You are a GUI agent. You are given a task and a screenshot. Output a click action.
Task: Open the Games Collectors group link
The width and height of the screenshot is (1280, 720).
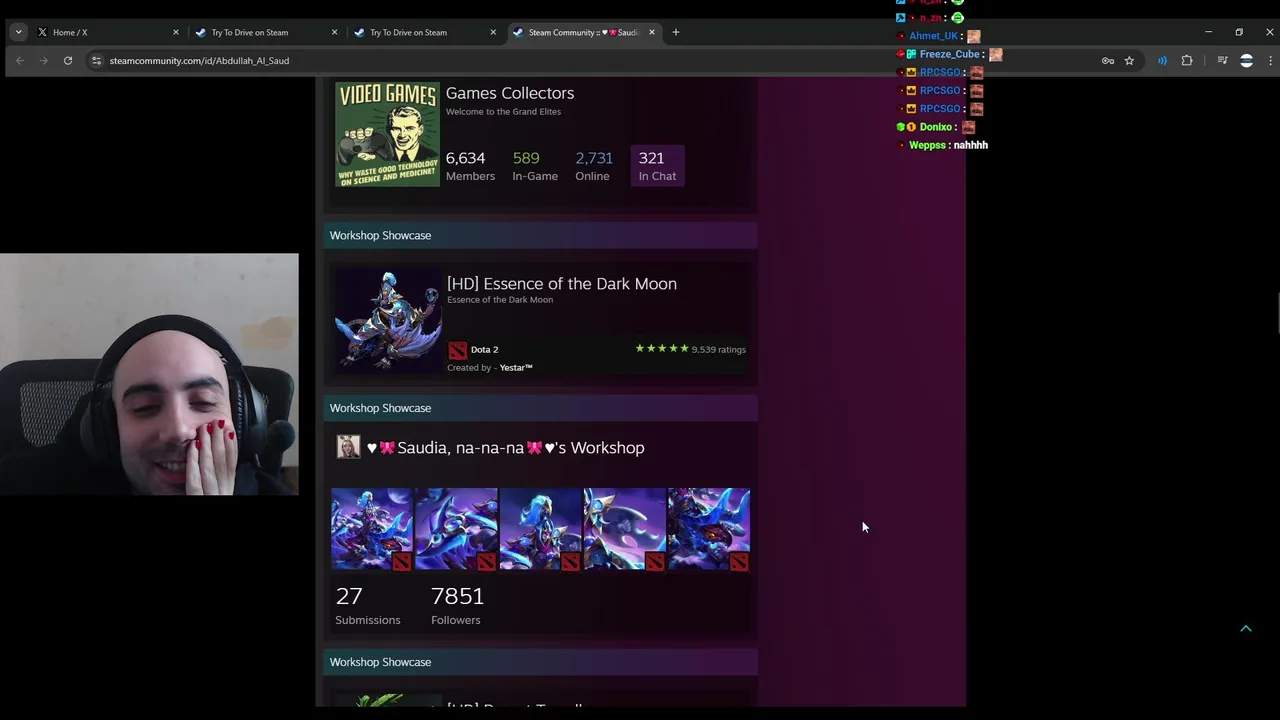pyautogui.click(x=509, y=93)
